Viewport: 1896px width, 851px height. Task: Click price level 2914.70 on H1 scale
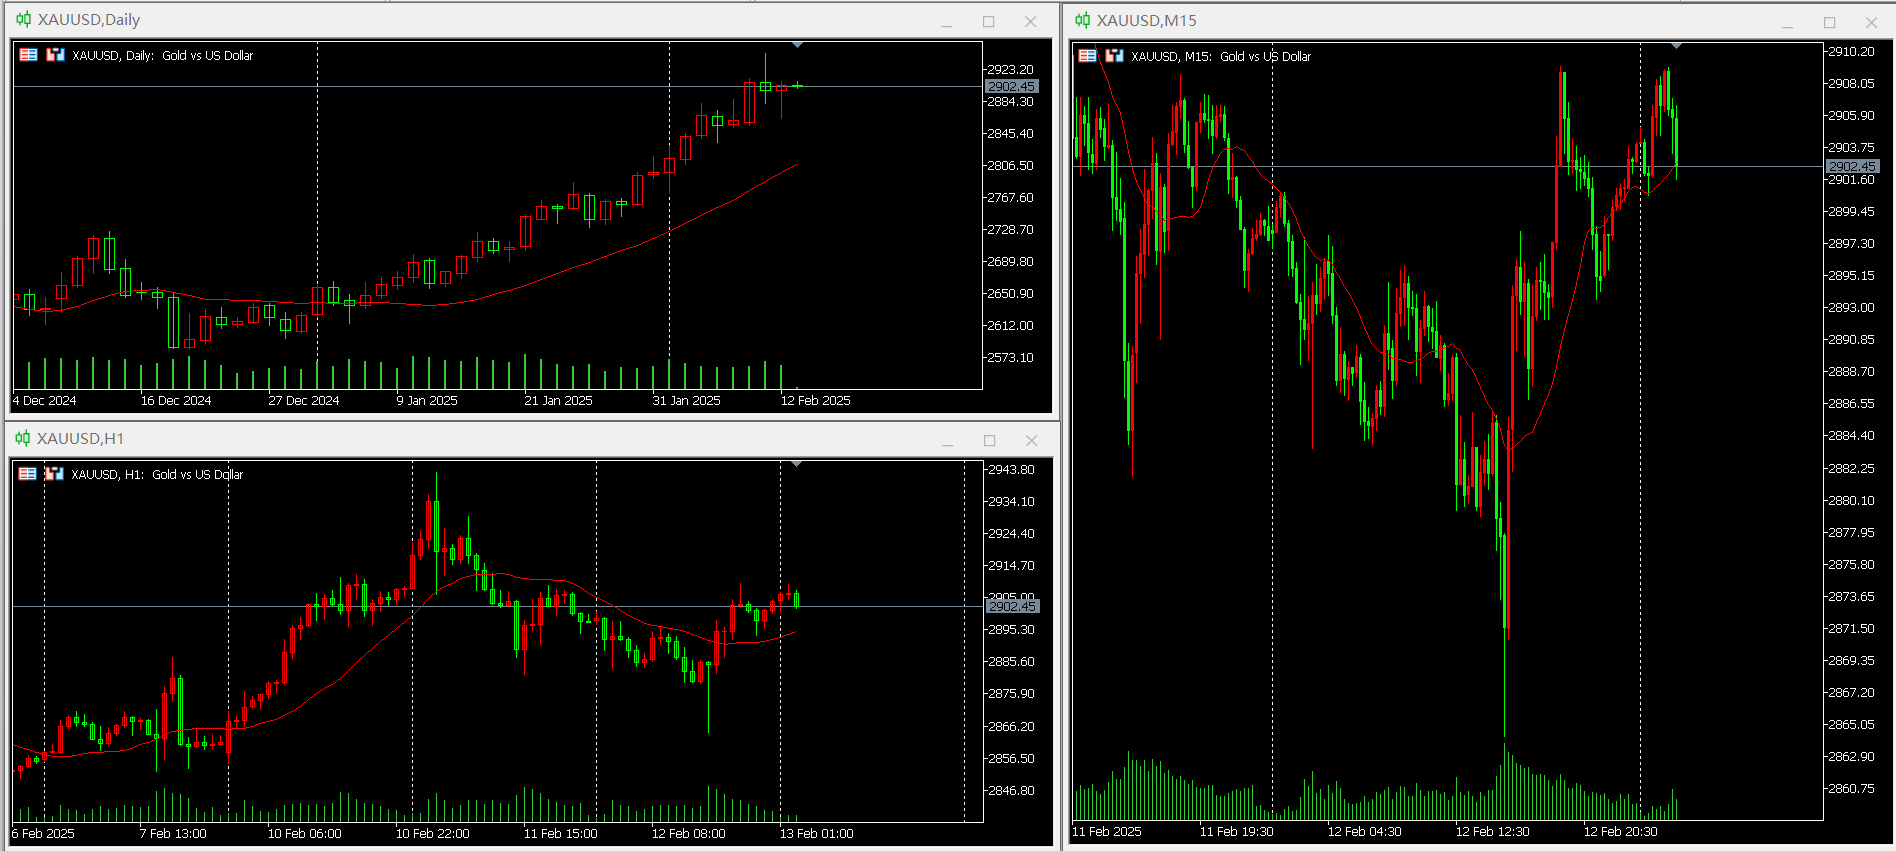click(x=1012, y=566)
